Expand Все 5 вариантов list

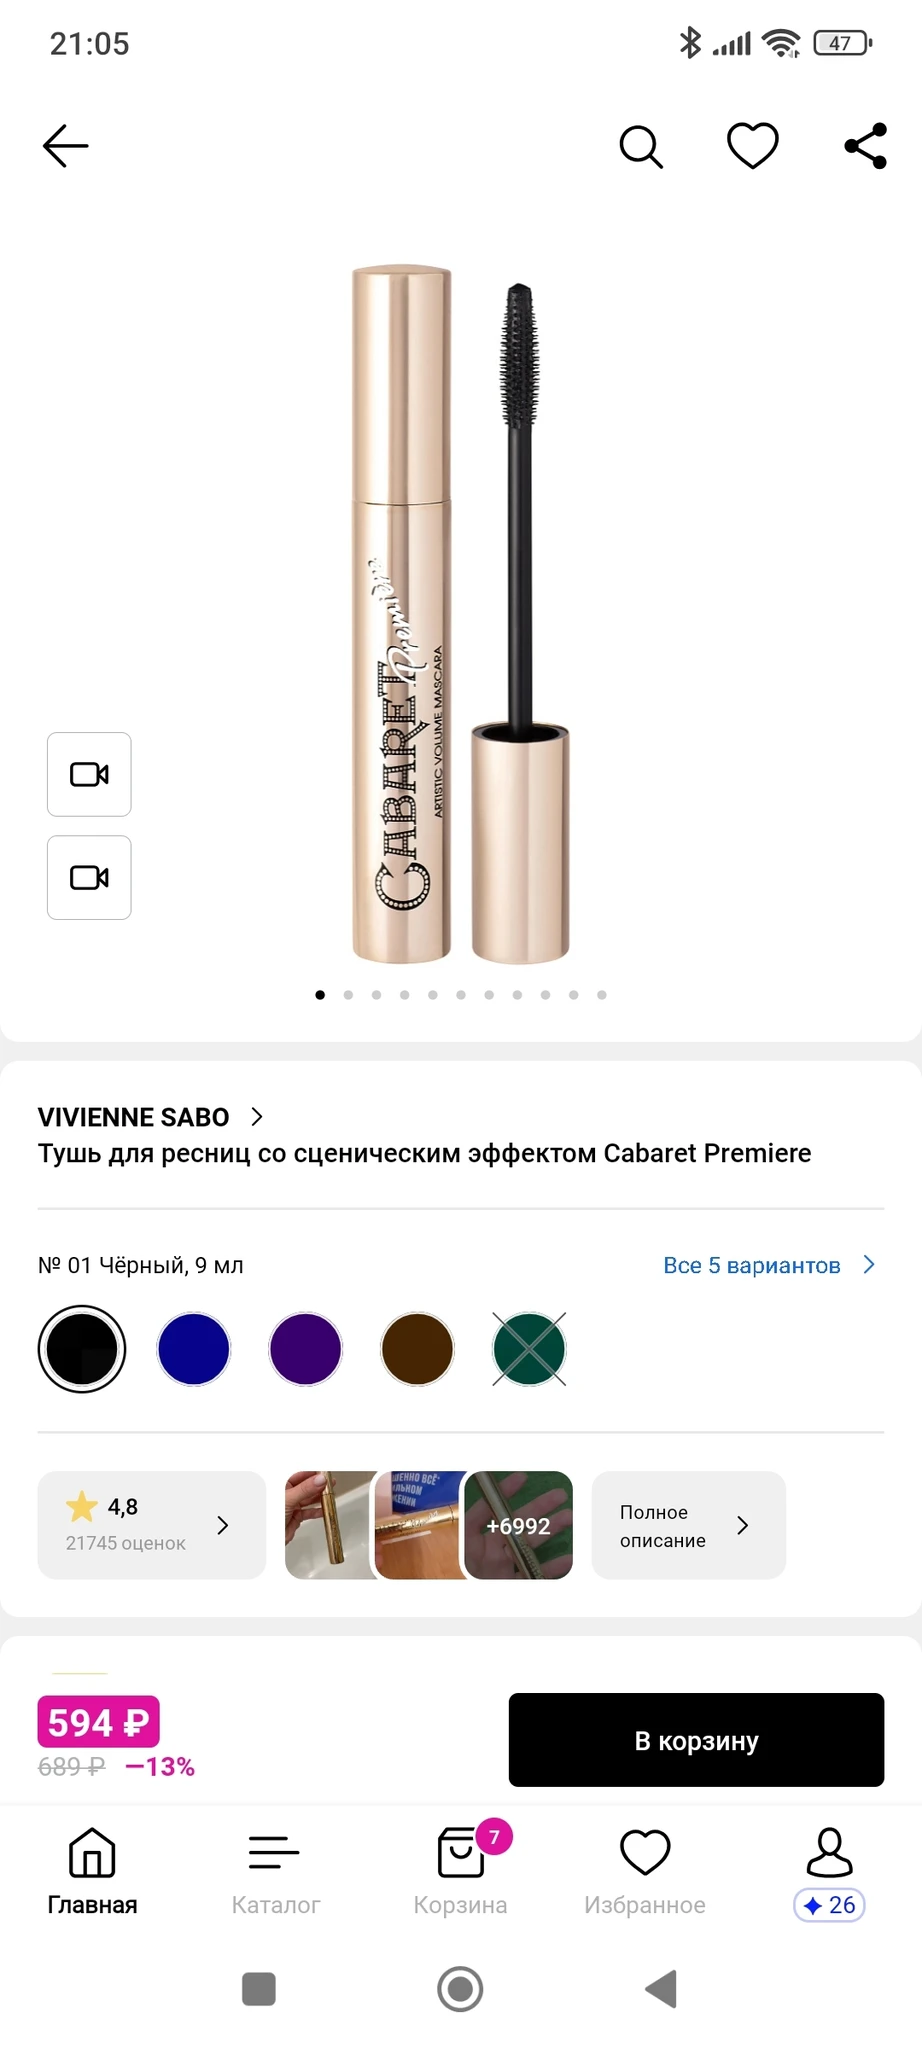pos(769,1265)
